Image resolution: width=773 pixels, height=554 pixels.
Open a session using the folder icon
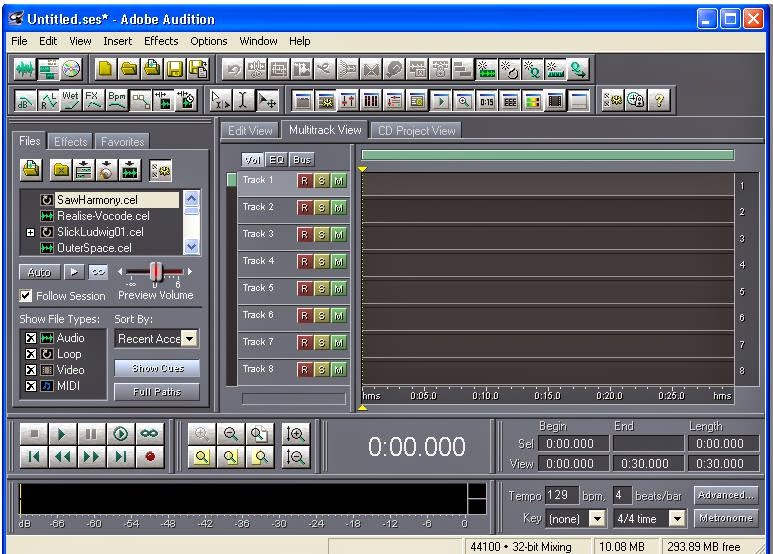(x=129, y=69)
